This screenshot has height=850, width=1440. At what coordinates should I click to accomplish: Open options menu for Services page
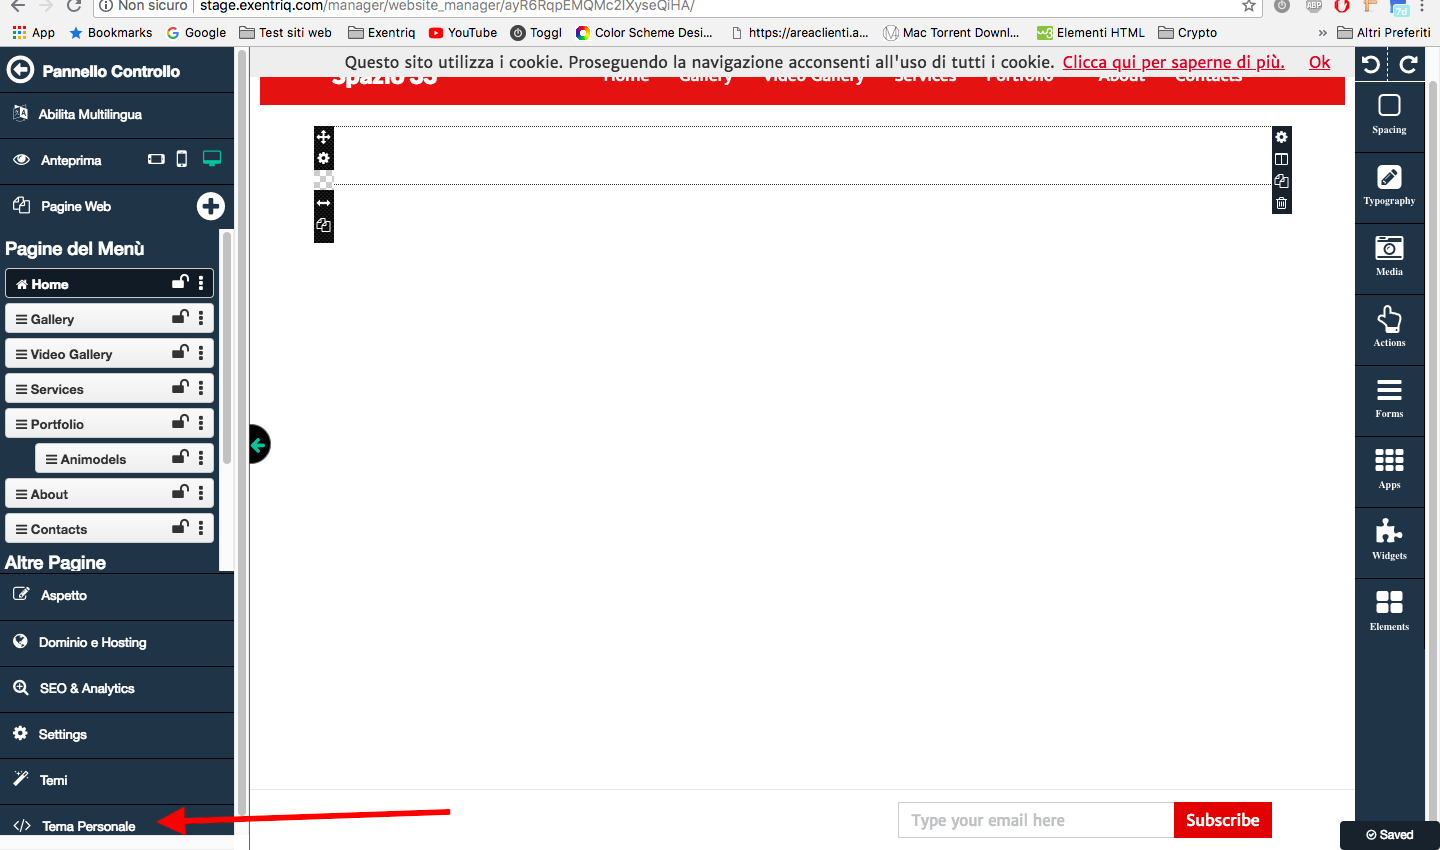201,388
